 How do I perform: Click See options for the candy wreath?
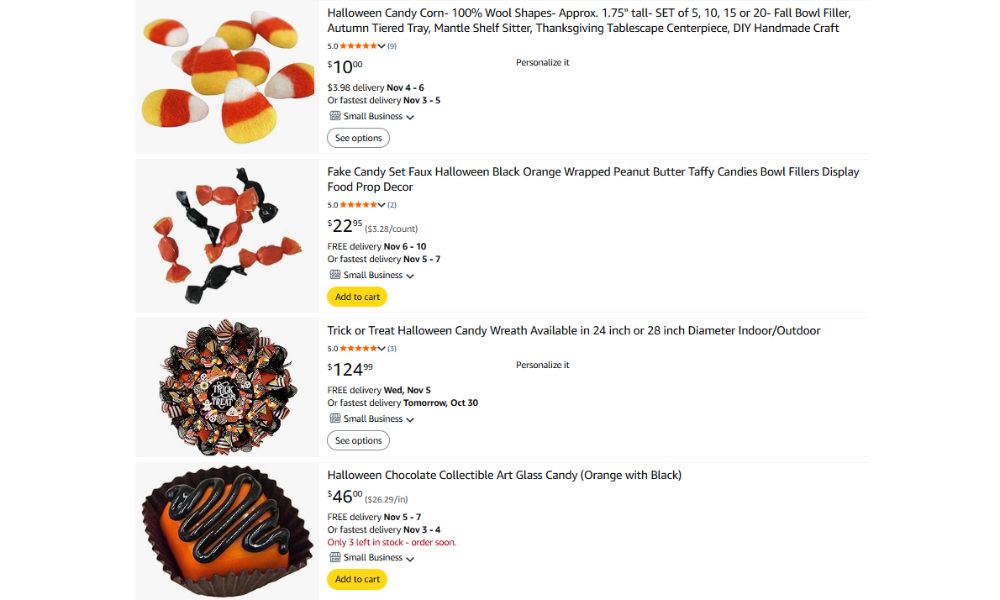(358, 440)
